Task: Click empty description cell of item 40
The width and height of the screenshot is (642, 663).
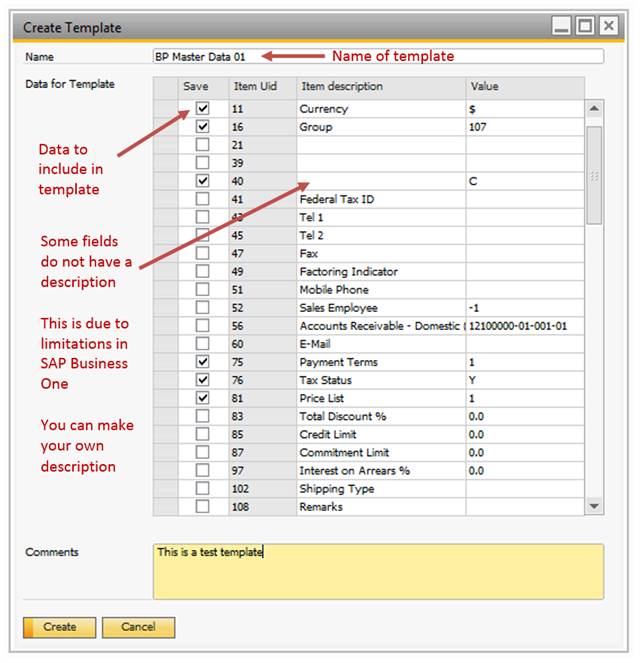Action: pyautogui.click(x=381, y=181)
